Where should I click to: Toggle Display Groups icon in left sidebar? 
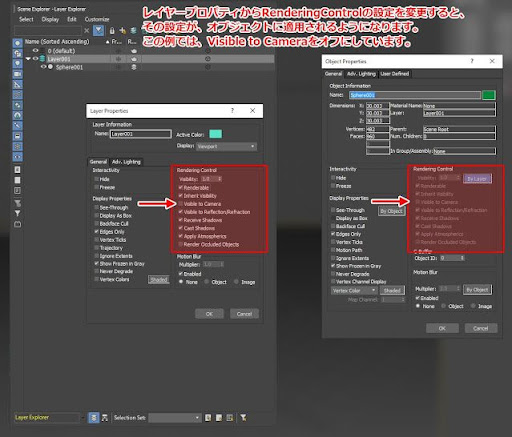click(x=17, y=105)
